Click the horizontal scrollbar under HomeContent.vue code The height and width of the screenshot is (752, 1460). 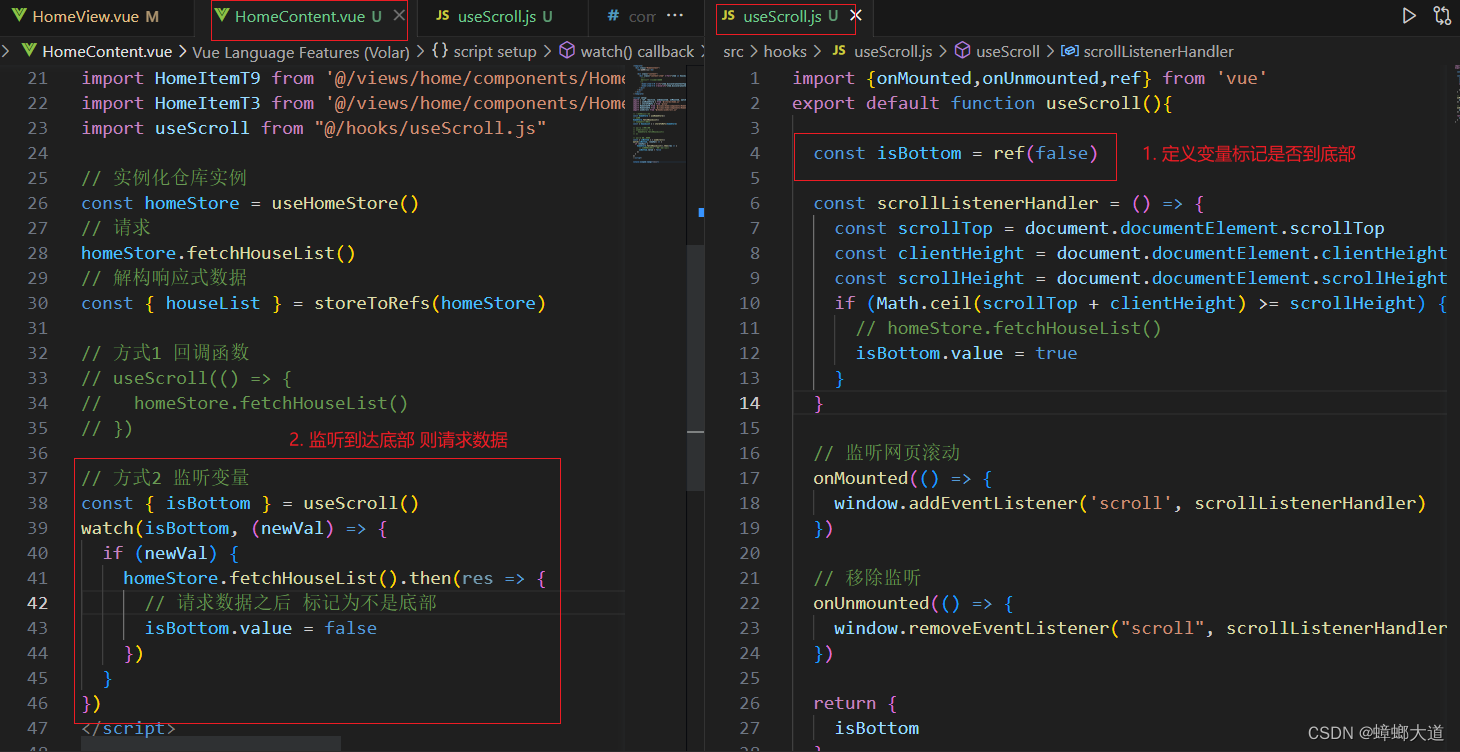click(211, 744)
